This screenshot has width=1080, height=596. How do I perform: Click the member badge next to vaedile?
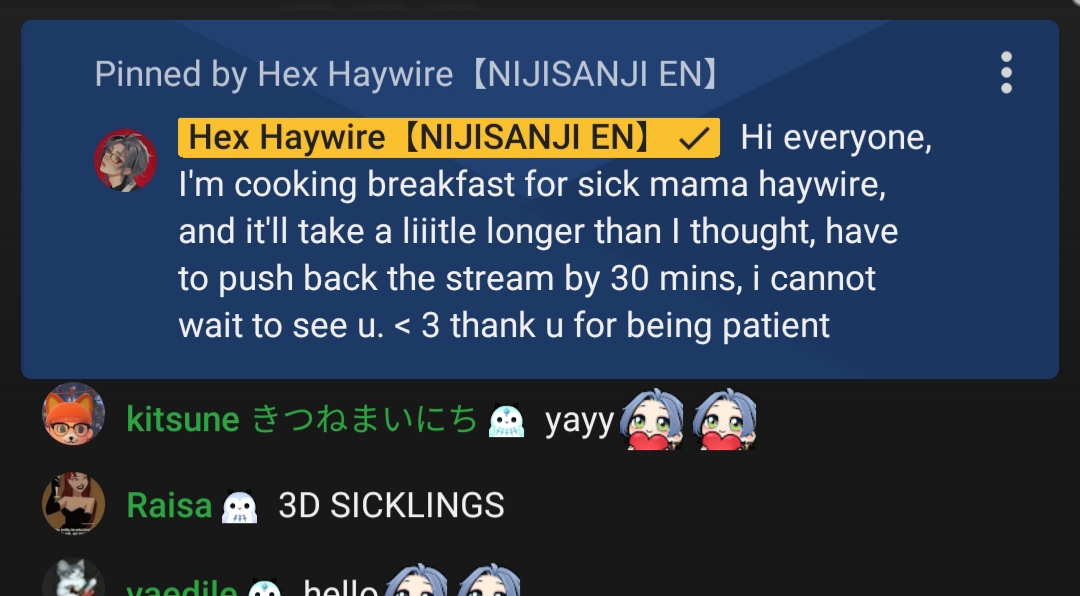tap(264, 588)
